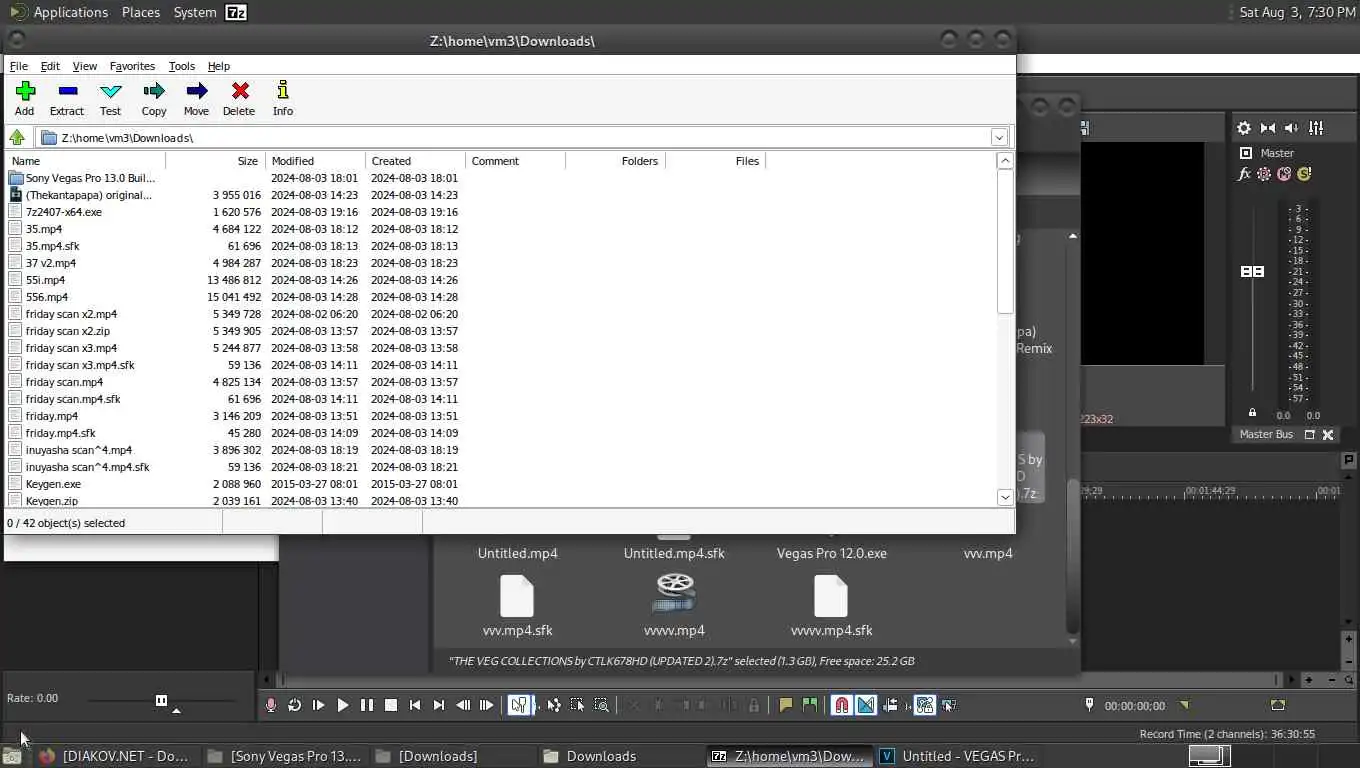Click vvvv.mp4 video thumbnail in file manager
The height and width of the screenshot is (768, 1360).
point(675,593)
